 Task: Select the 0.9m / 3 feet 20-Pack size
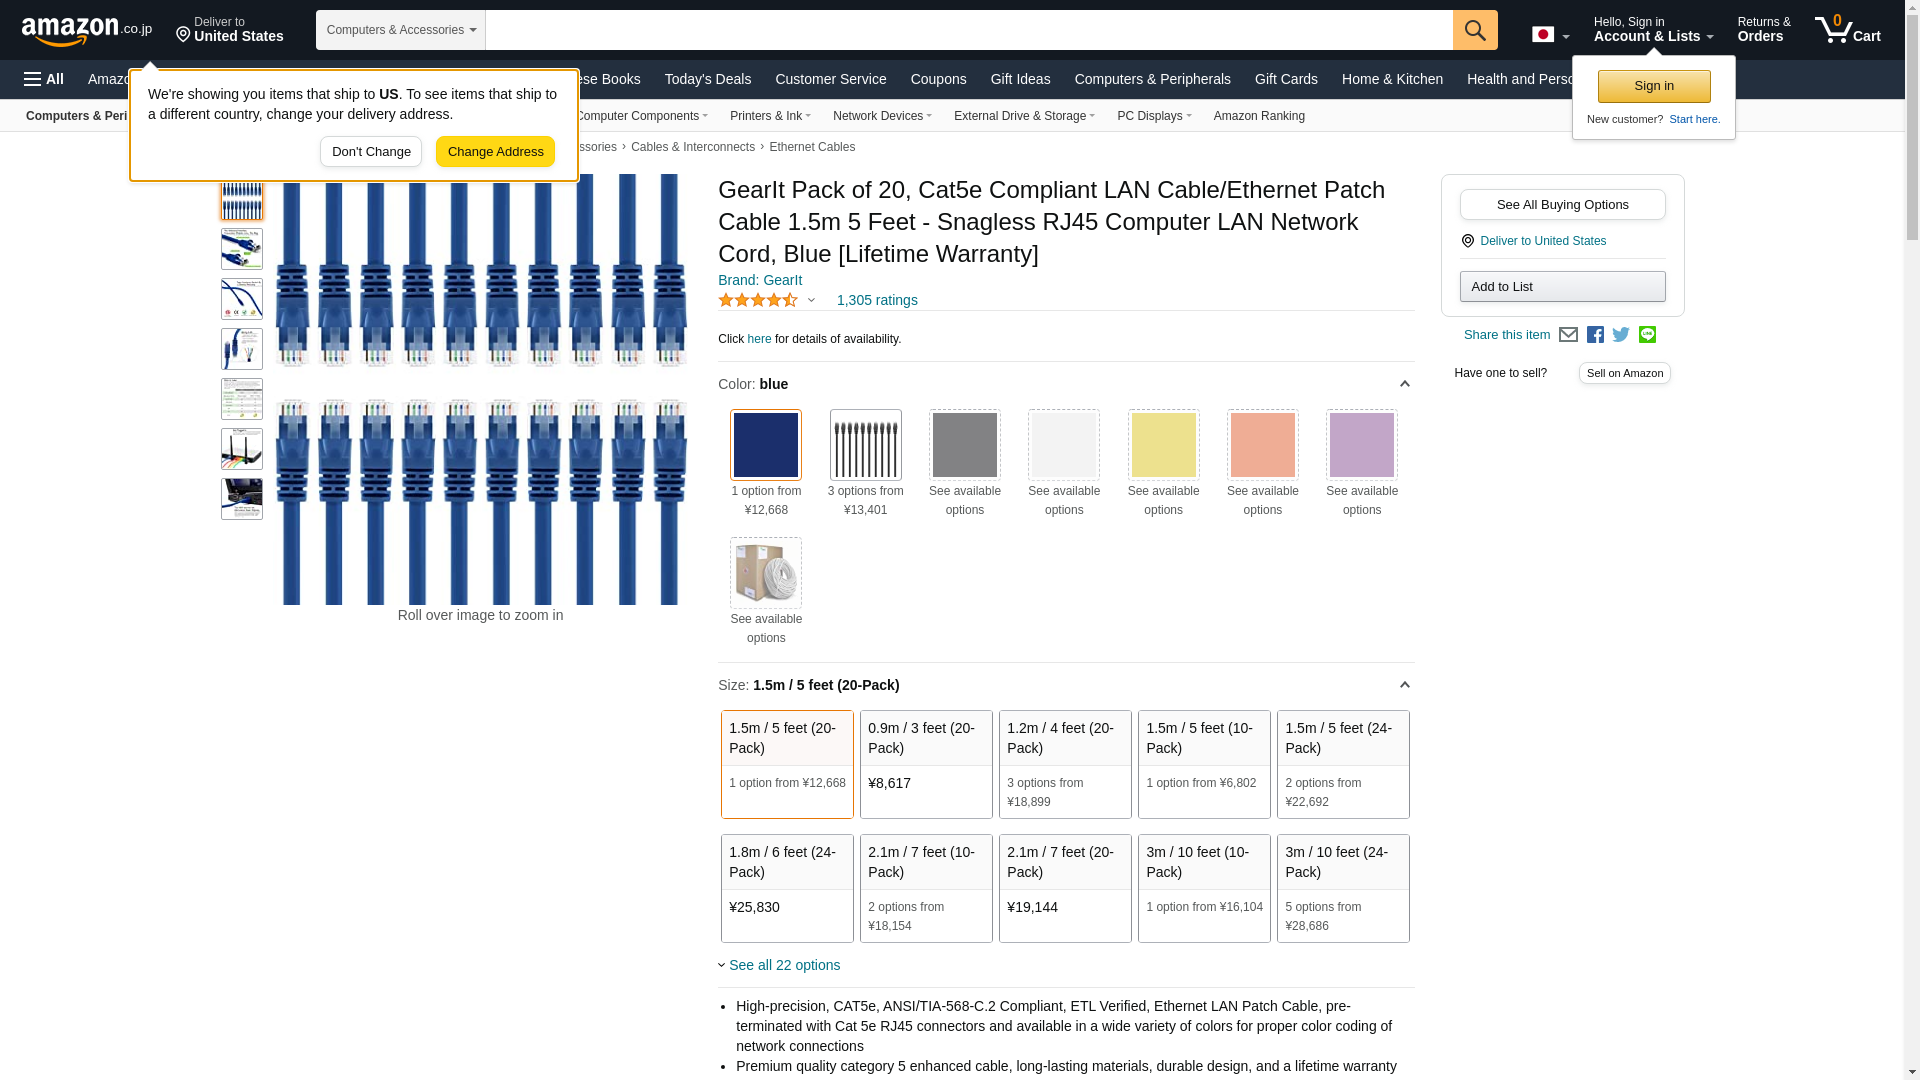click(925, 764)
